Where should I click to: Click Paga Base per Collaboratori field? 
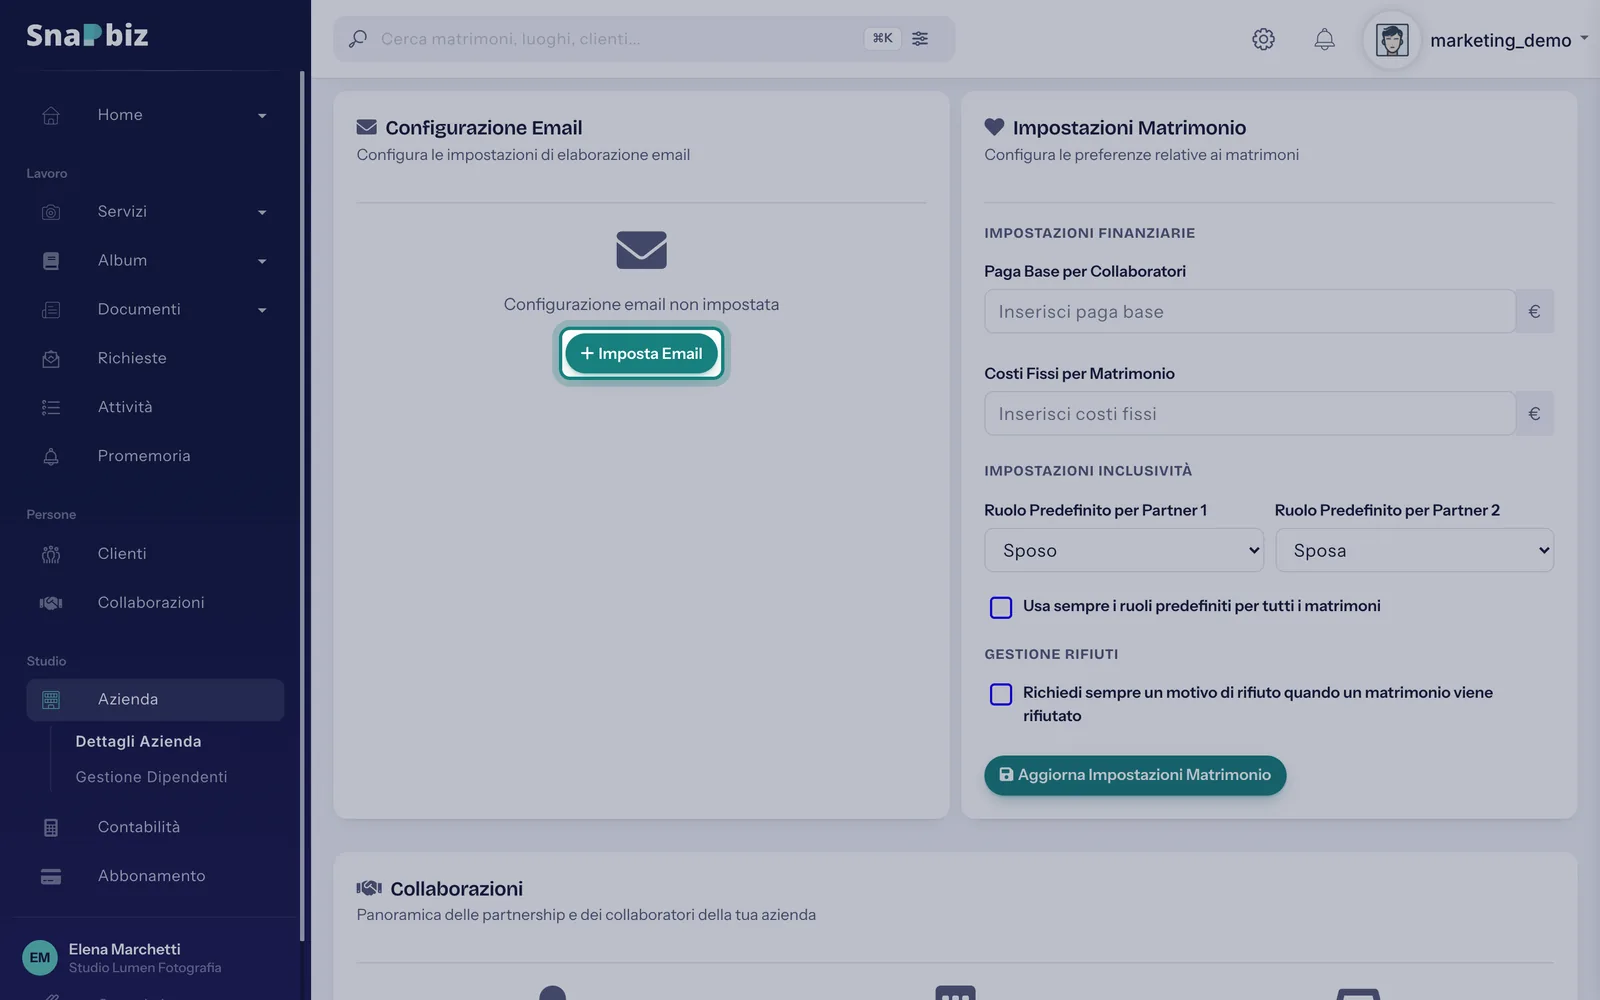[x=1249, y=311]
